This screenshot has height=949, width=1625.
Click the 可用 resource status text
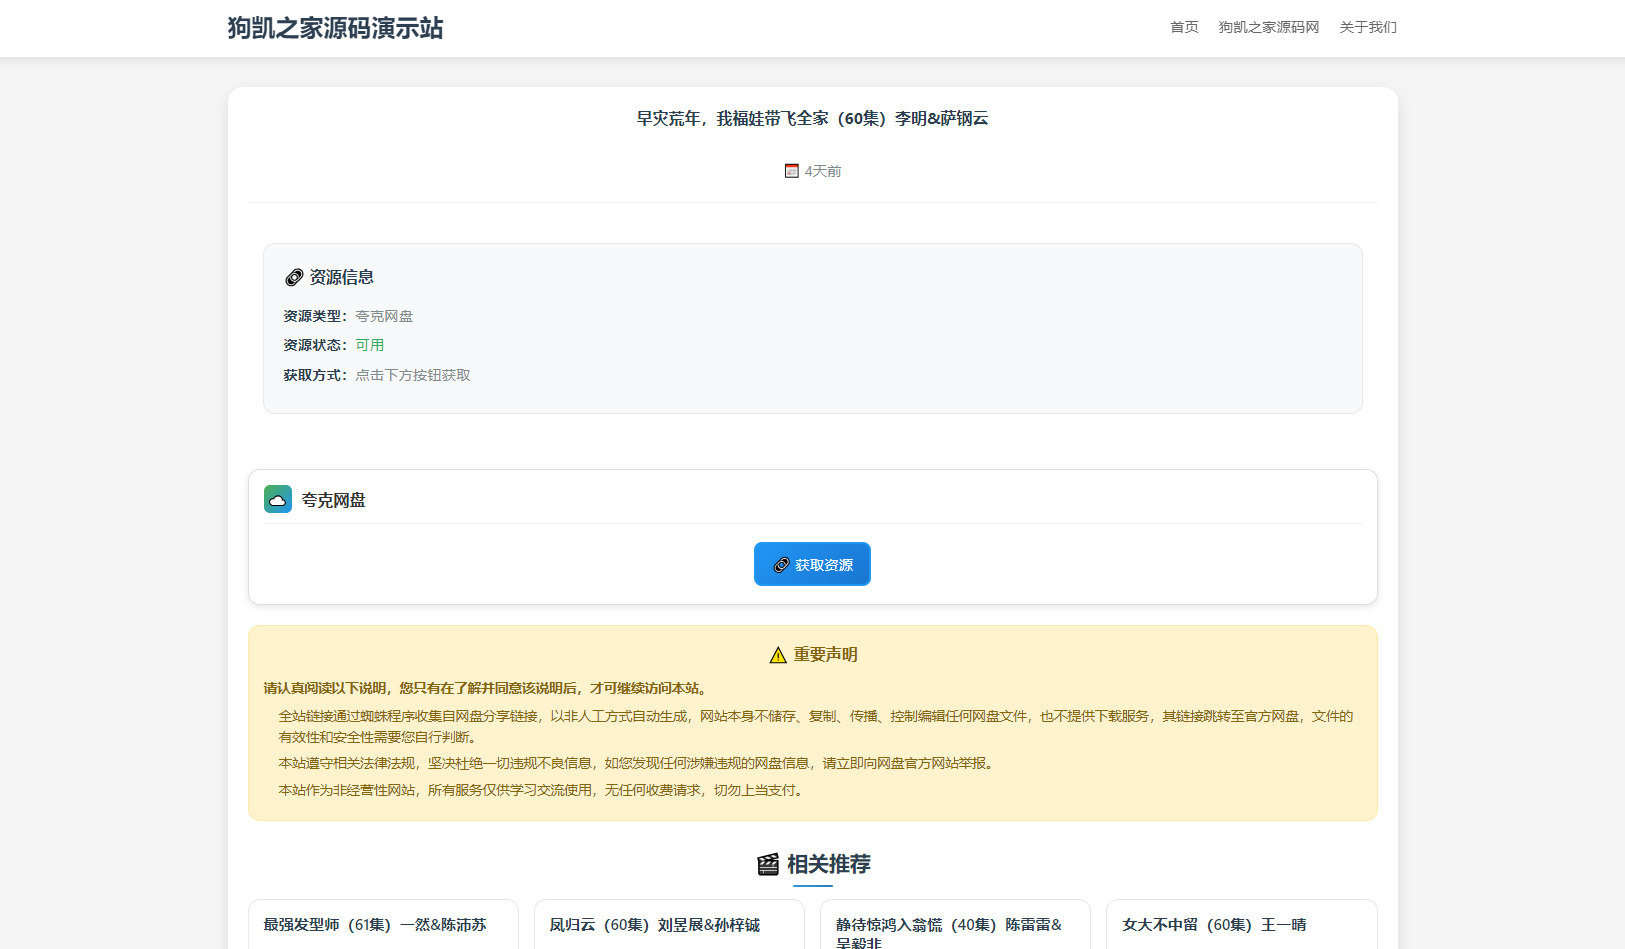point(370,345)
